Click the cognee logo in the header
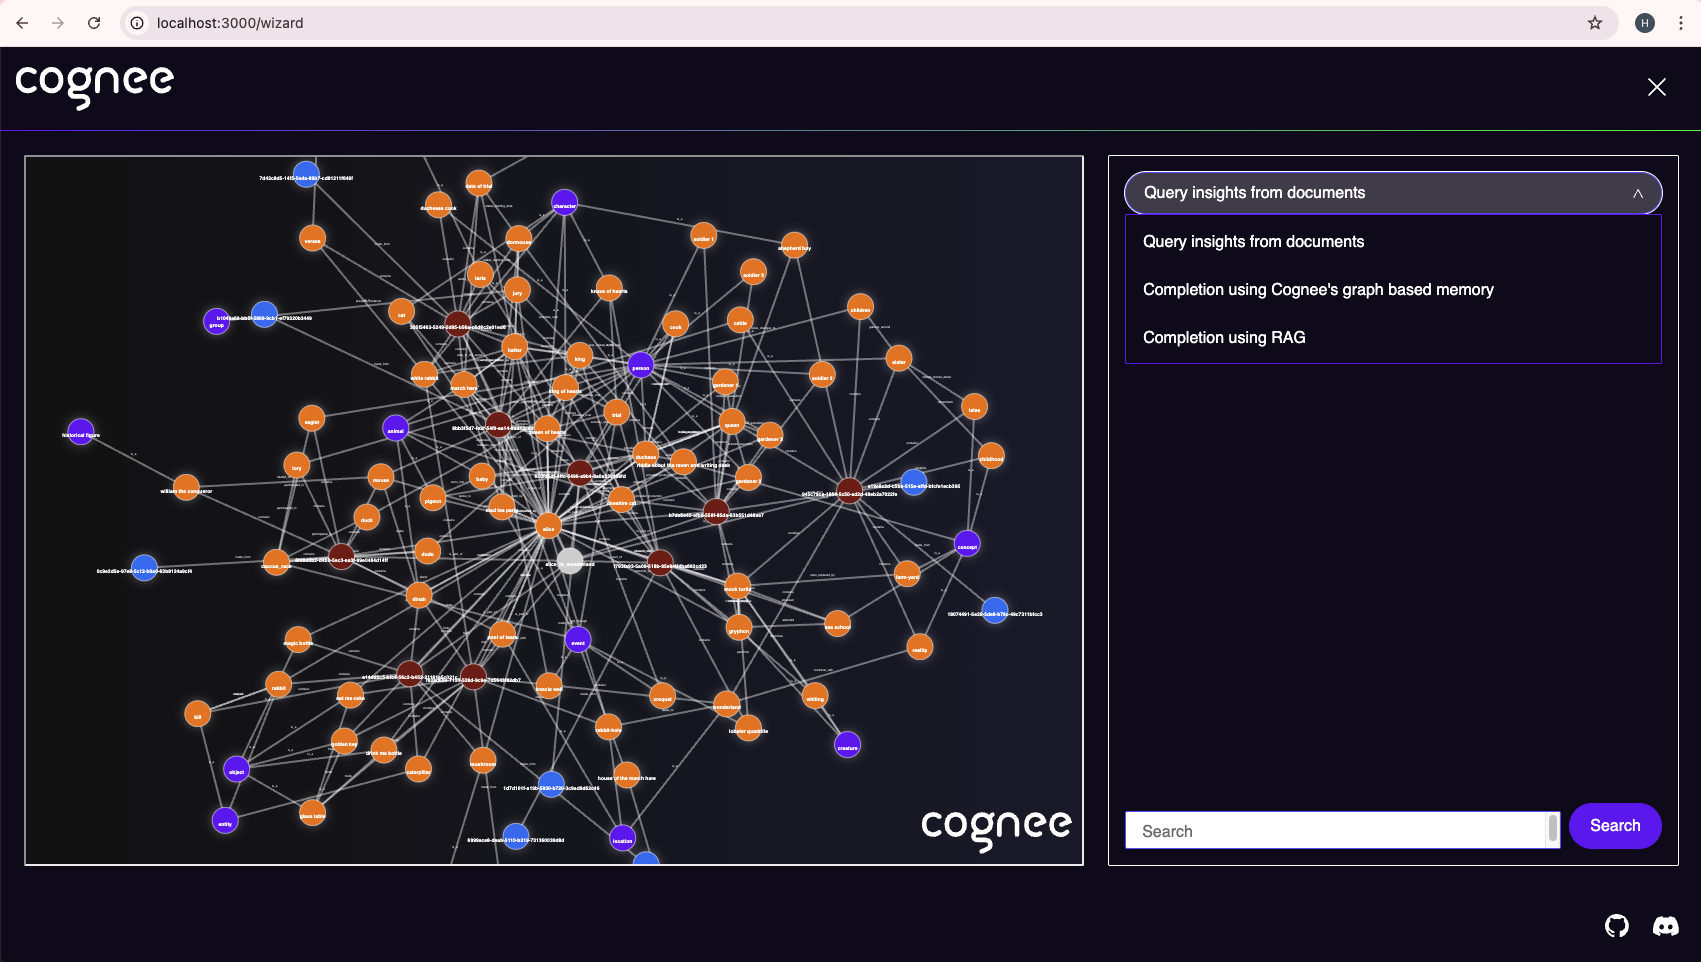The image size is (1701, 962). (x=95, y=86)
